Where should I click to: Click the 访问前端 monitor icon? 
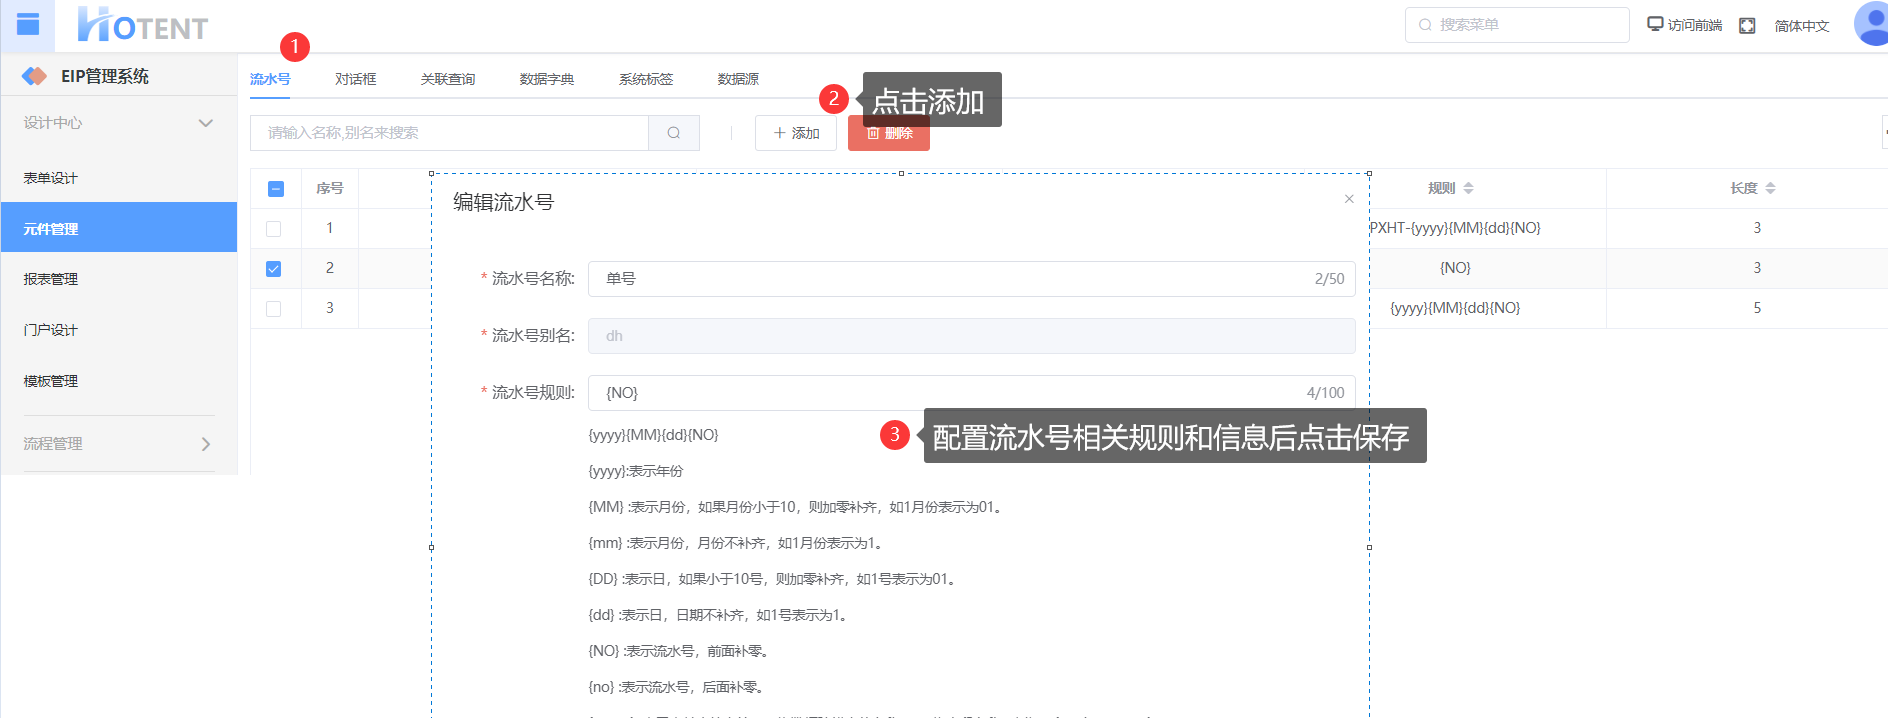point(1655,25)
